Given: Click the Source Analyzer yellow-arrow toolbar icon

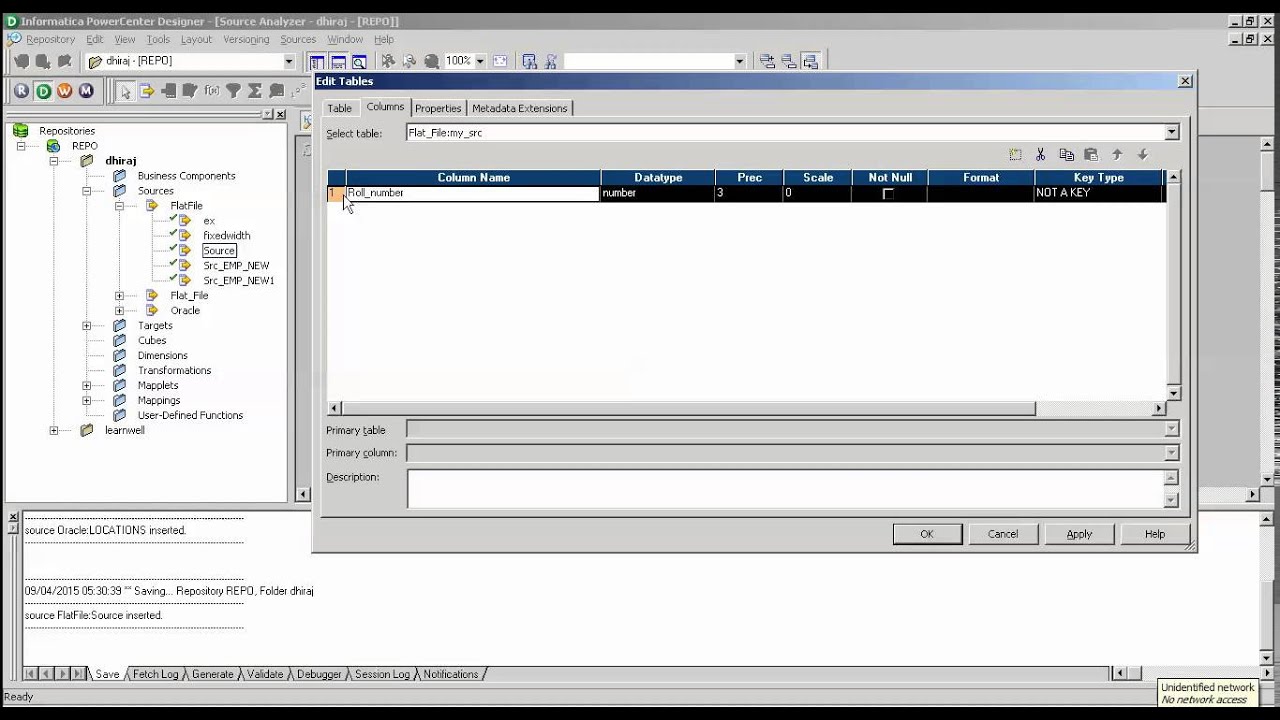Looking at the screenshot, I should click(x=147, y=91).
